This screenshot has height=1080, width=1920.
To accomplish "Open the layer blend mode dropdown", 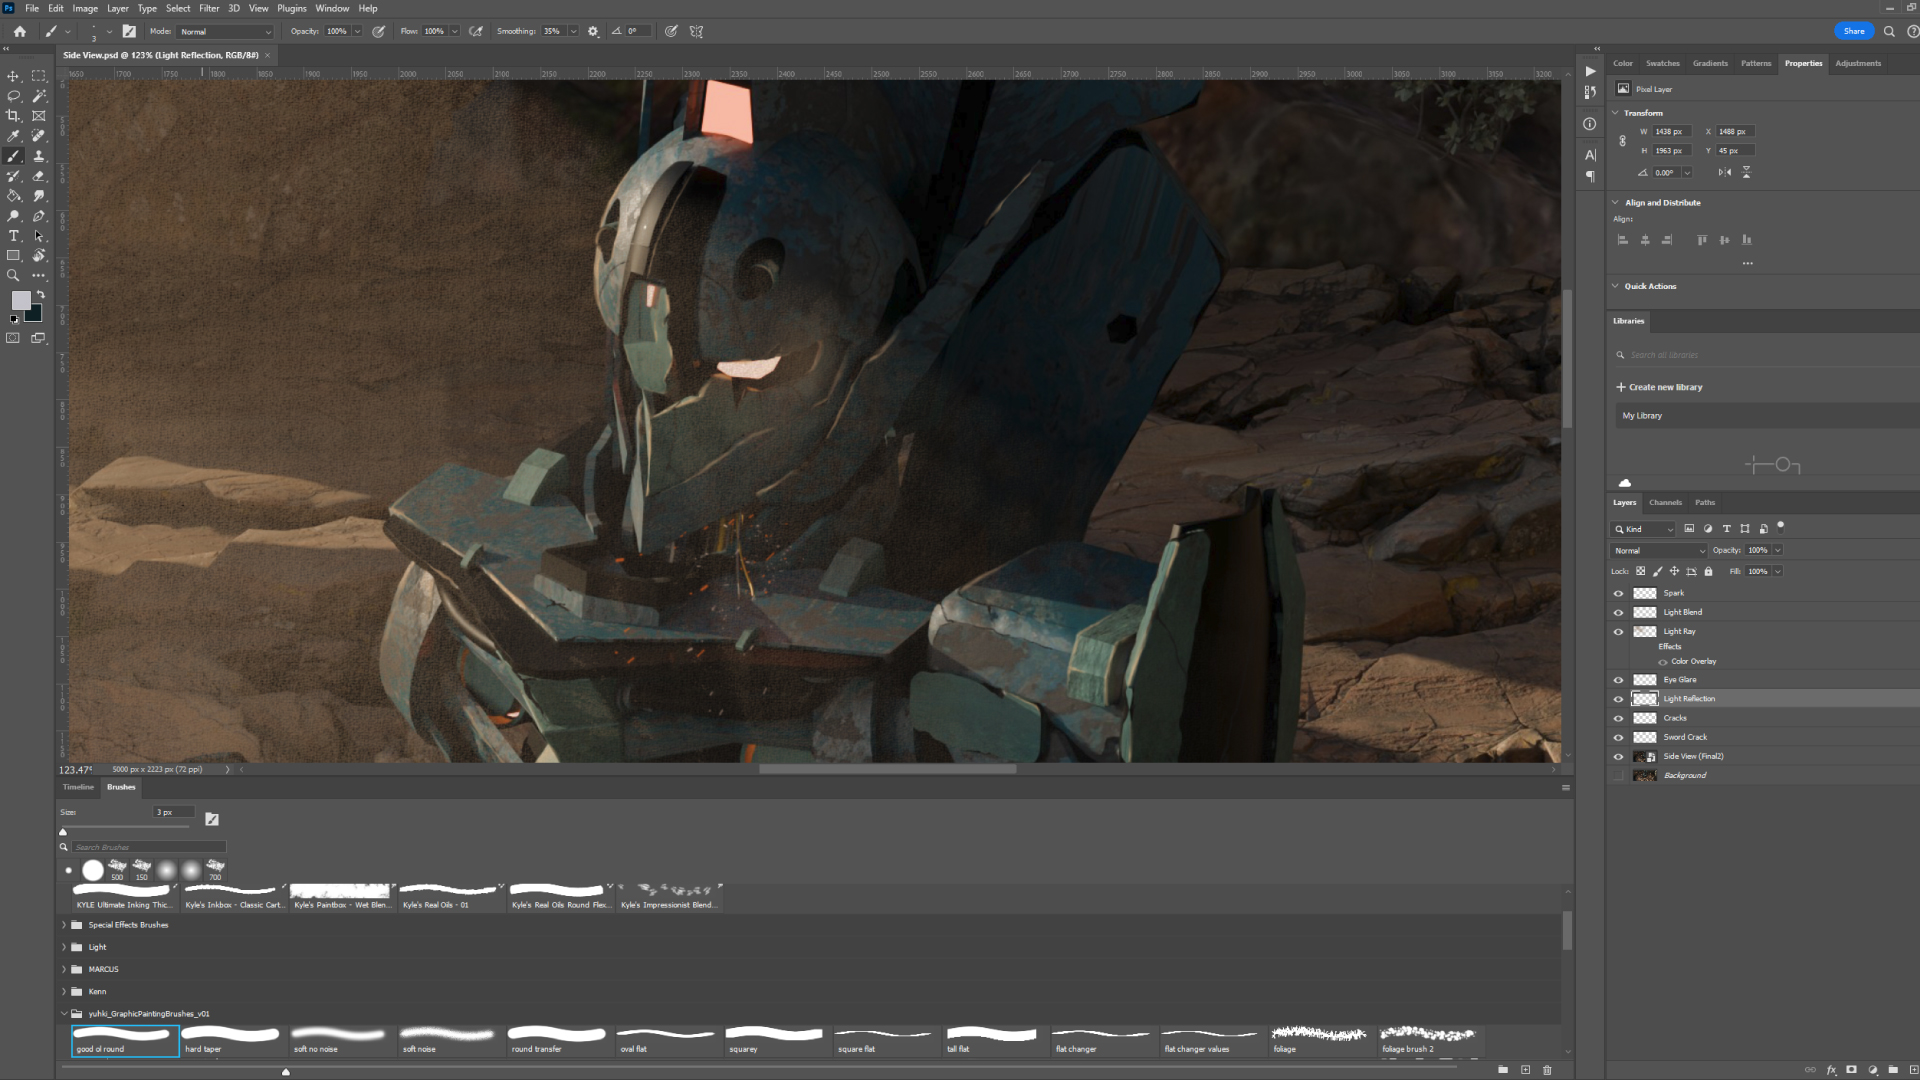I will [x=1658, y=551].
